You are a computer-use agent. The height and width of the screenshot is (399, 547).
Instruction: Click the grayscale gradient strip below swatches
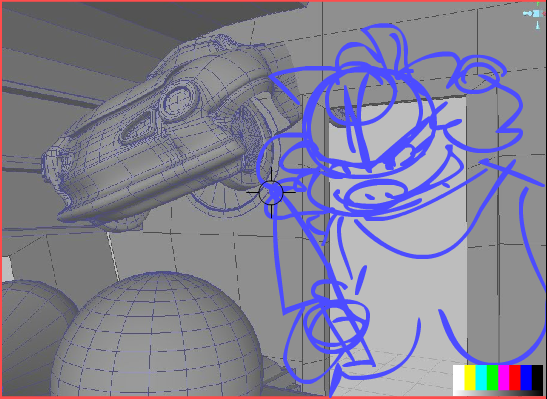pyautogui.click(x=498, y=393)
